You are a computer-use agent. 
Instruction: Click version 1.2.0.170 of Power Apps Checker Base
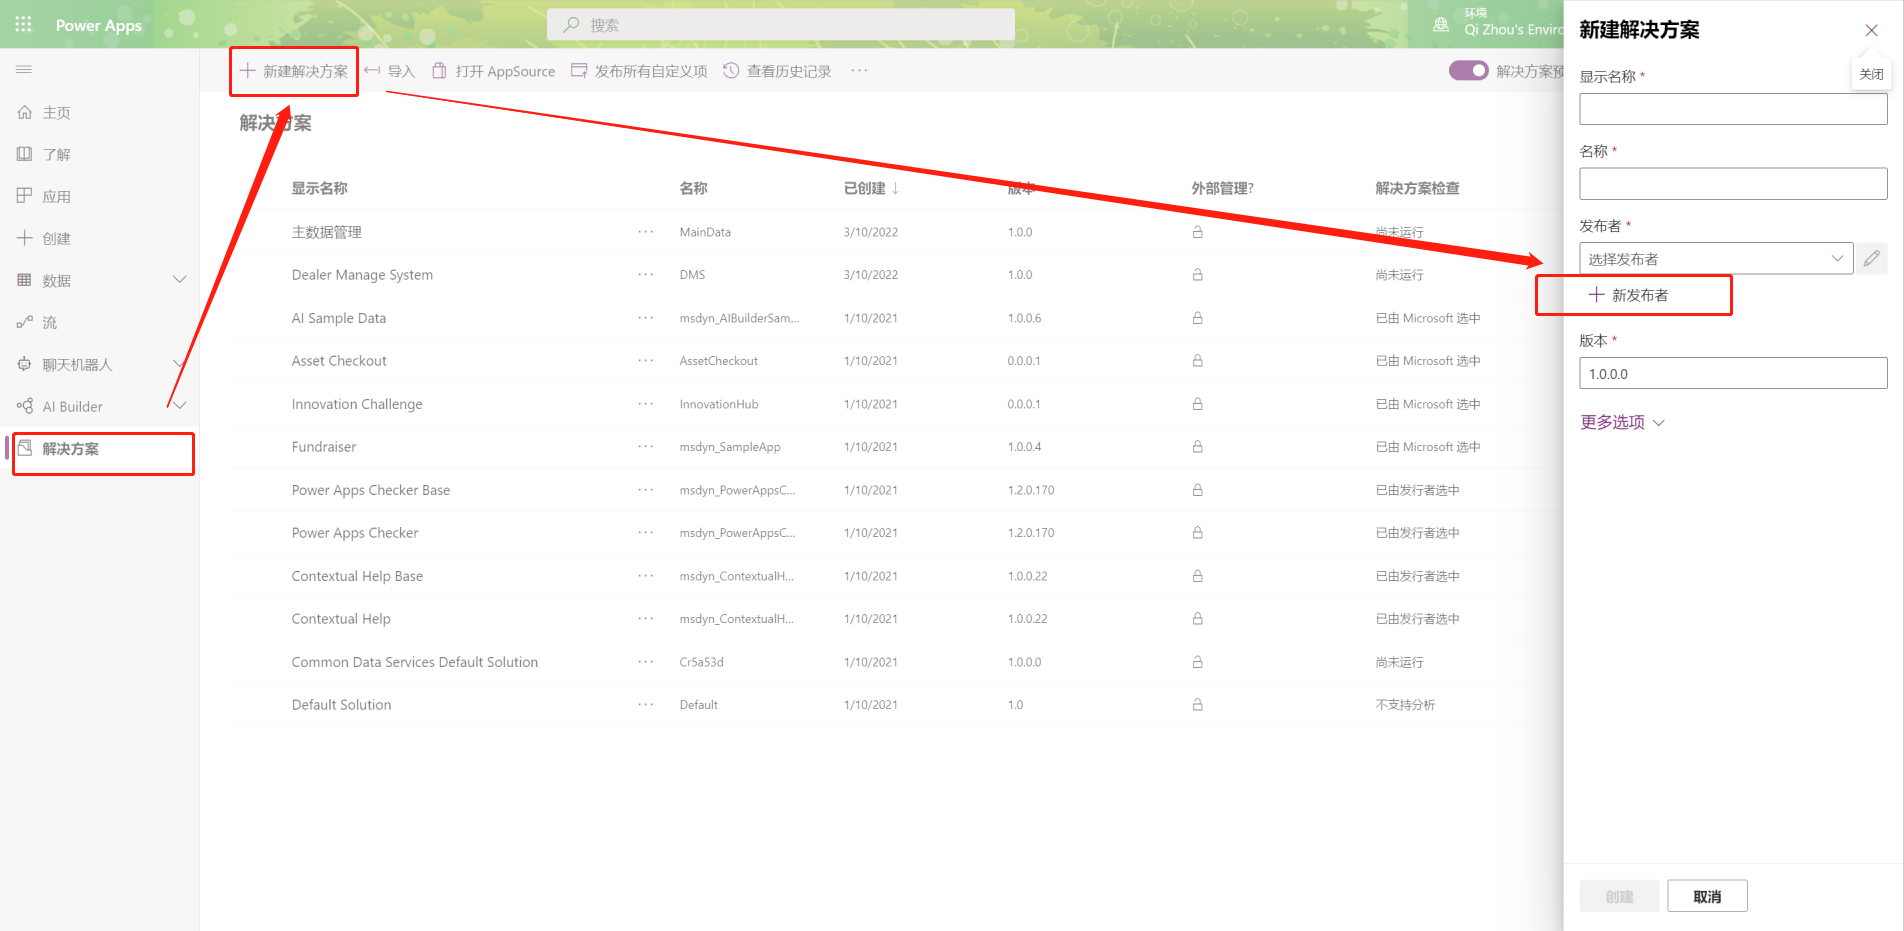click(1031, 490)
